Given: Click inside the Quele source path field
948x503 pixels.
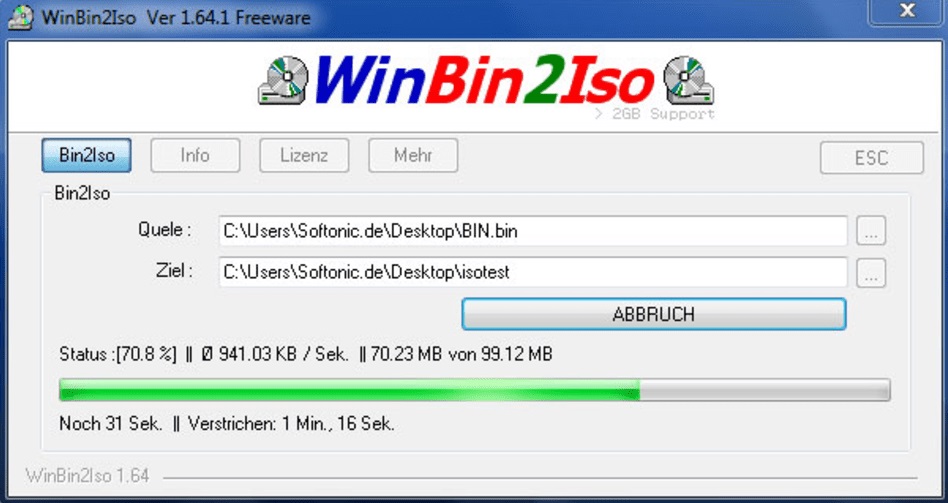Looking at the screenshot, I should (533, 231).
